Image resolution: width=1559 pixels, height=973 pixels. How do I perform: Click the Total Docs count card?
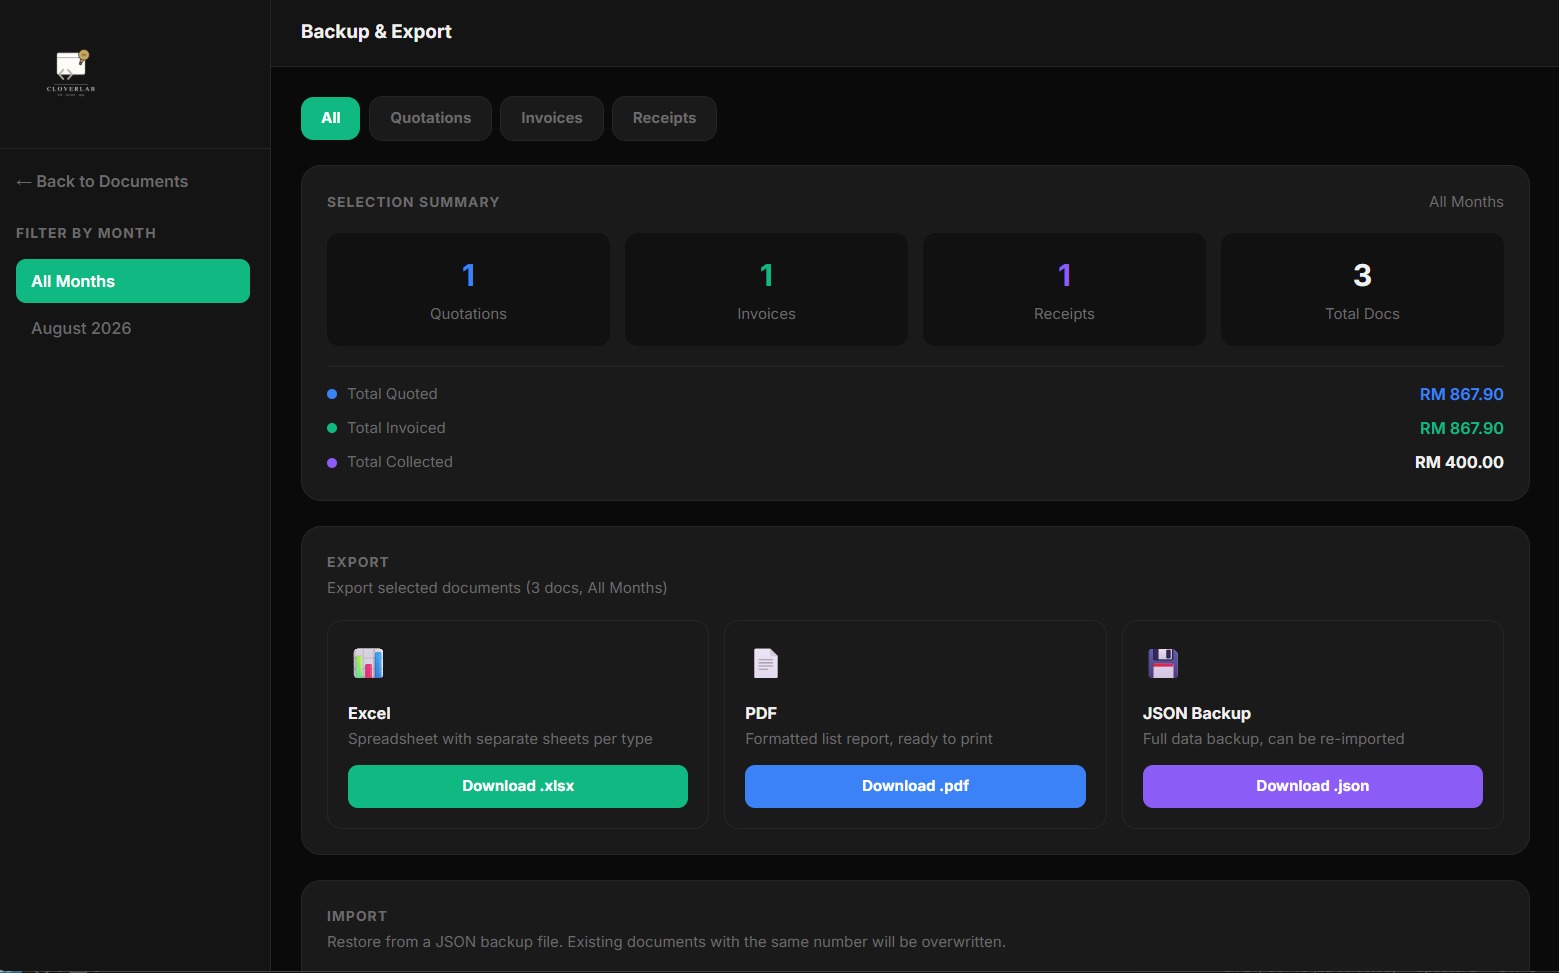point(1362,290)
